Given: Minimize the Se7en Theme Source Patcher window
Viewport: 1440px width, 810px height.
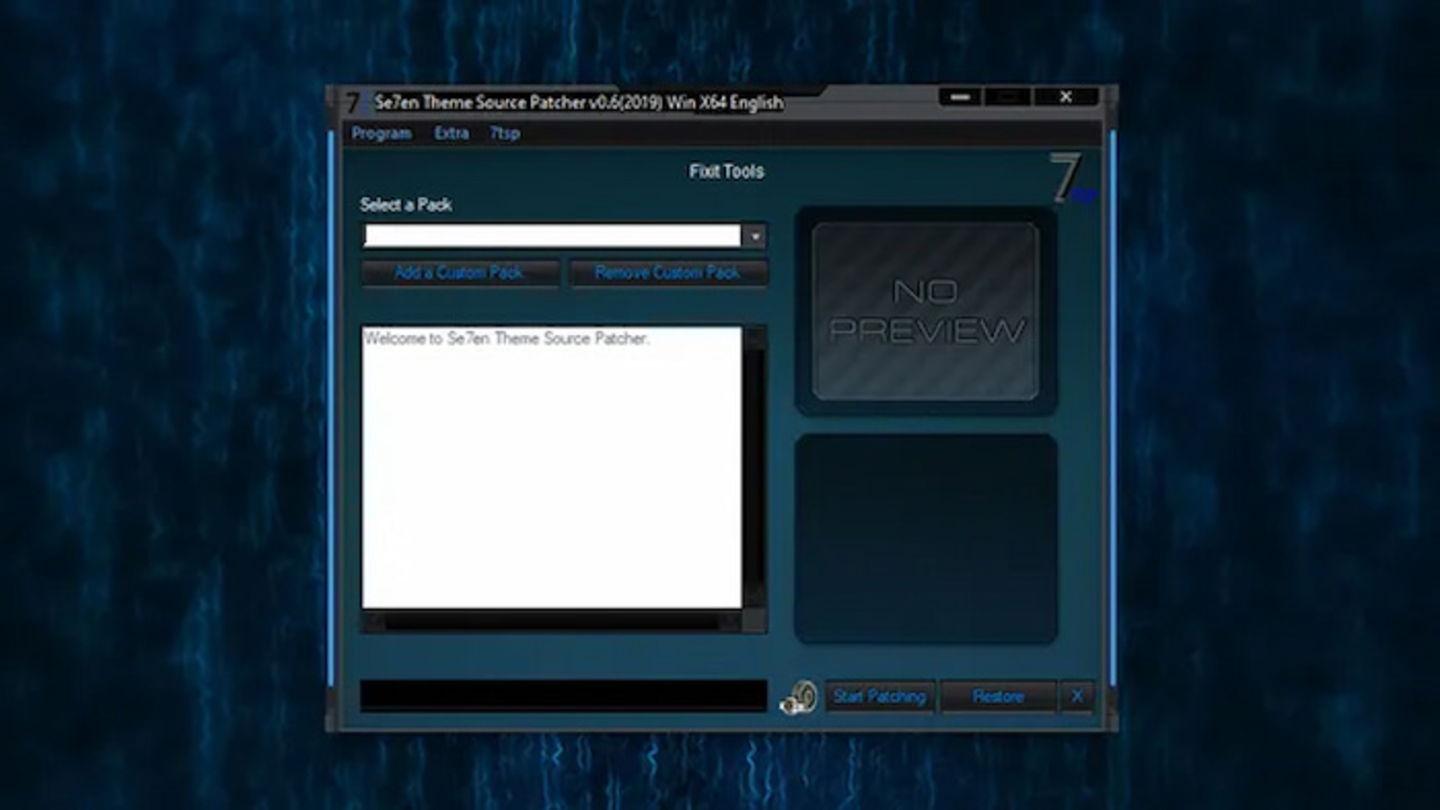Looking at the screenshot, I should 960,97.
